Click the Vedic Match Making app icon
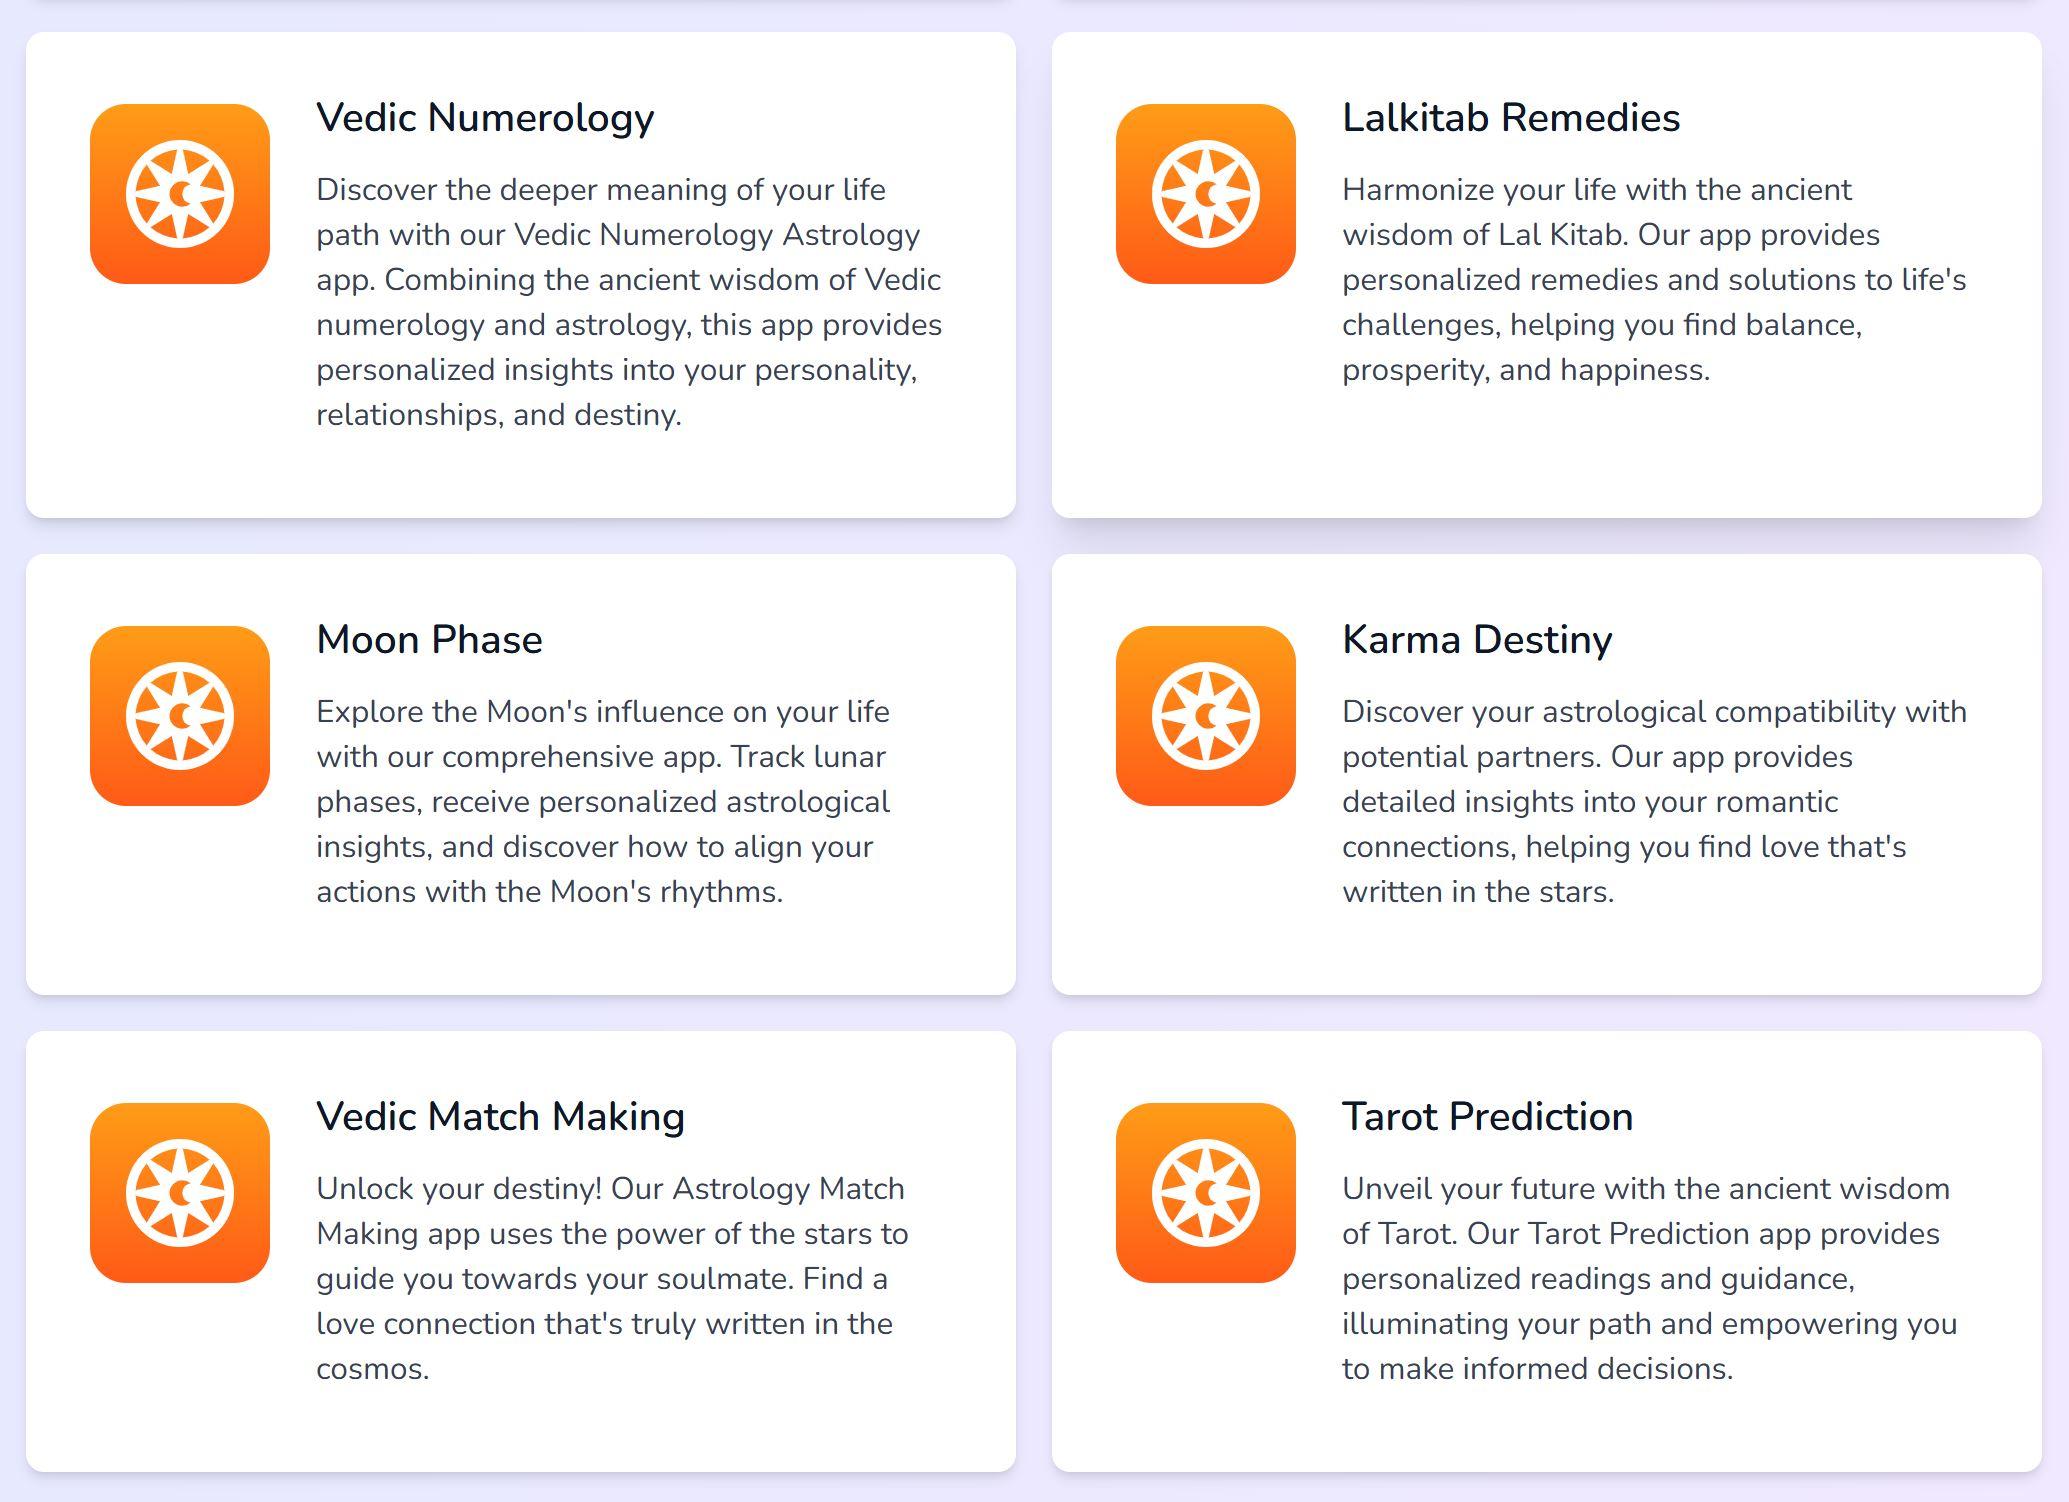Image resolution: width=2069 pixels, height=1502 pixels. coord(180,1193)
